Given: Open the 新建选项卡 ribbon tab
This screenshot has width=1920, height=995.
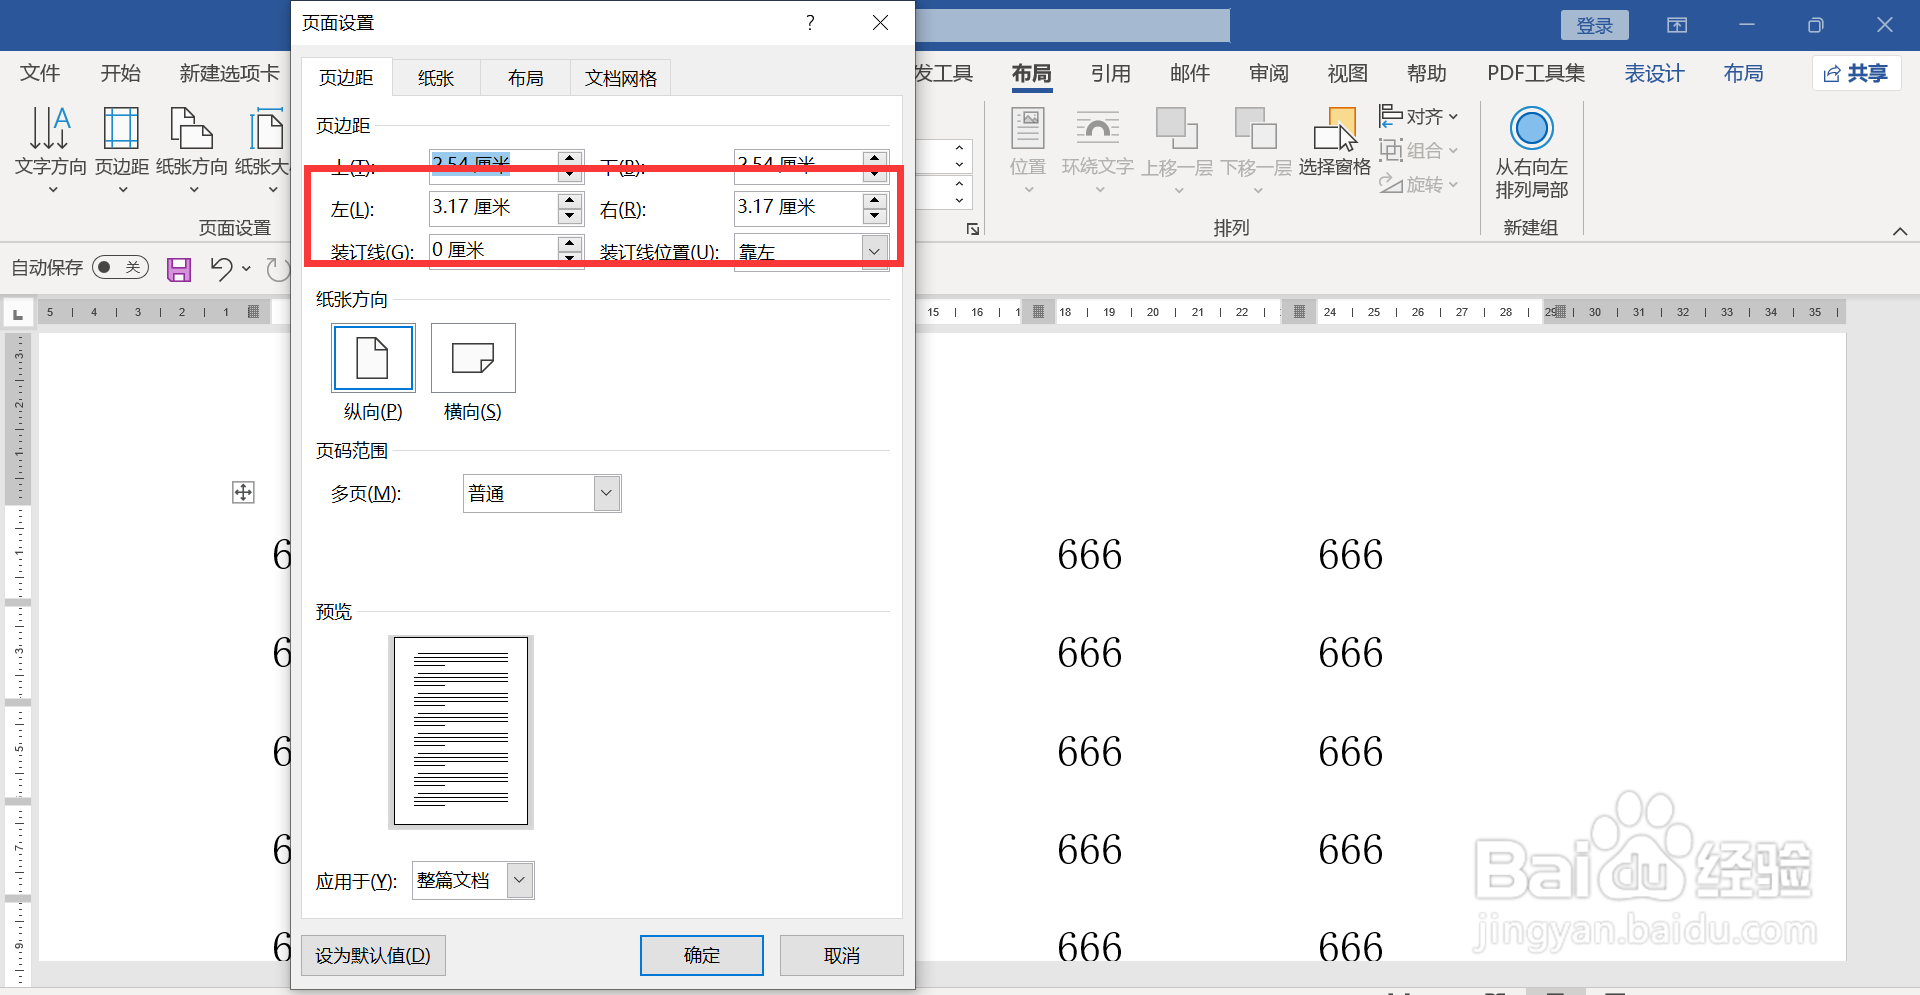Looking at the screenshot, I should click(230, 73).
